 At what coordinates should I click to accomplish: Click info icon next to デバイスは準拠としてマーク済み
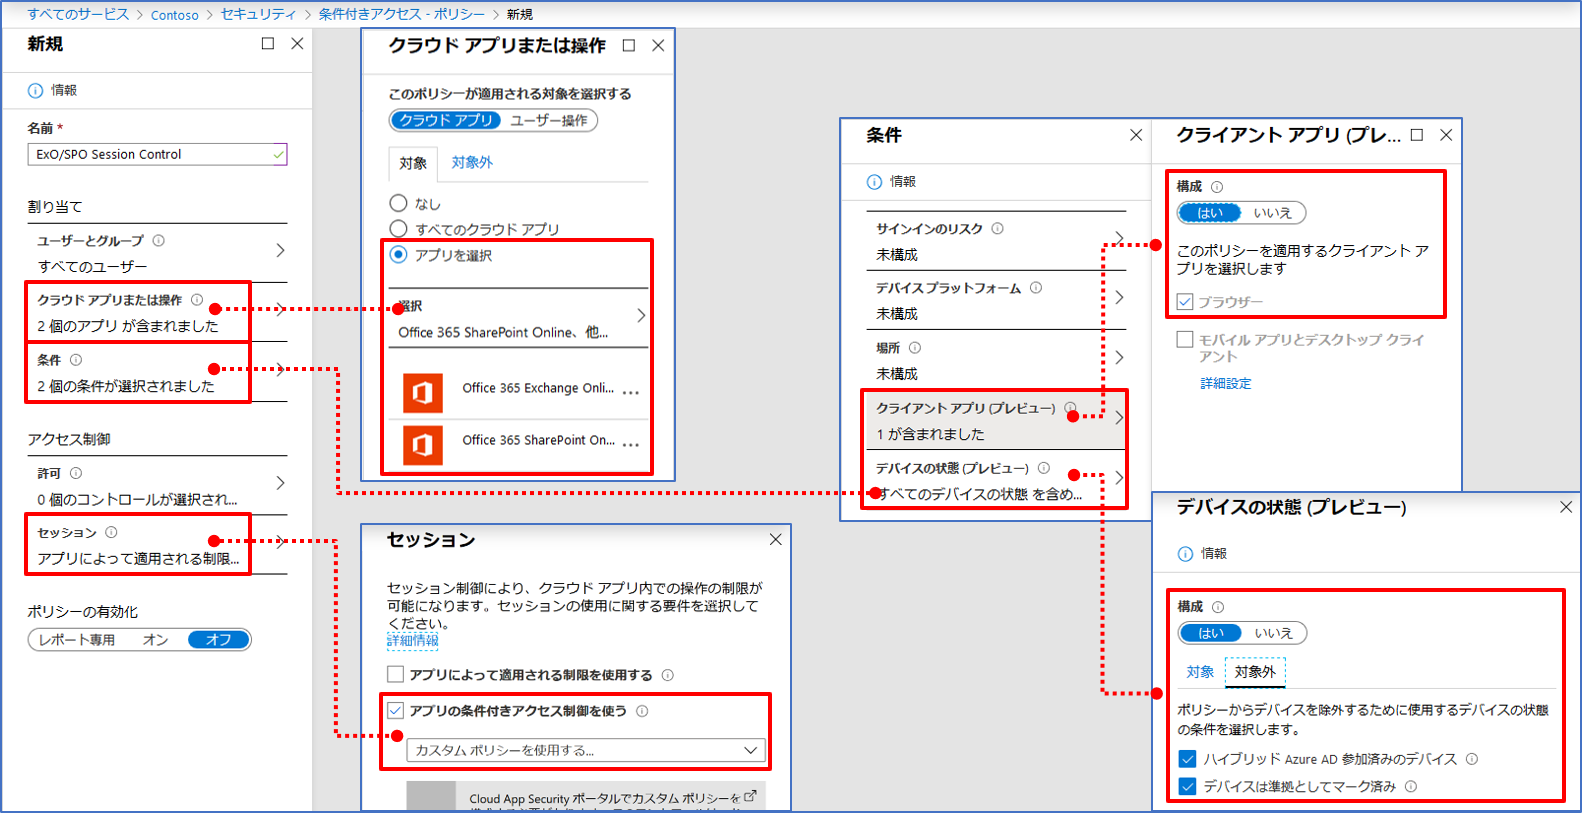click(x=1411, y=786)
